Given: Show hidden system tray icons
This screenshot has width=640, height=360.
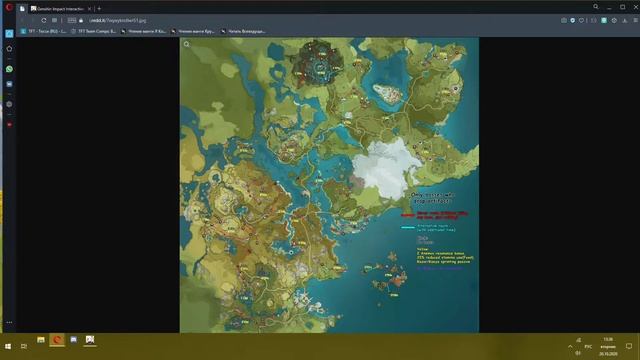Looking at the screenshot, I should point(570,347).
